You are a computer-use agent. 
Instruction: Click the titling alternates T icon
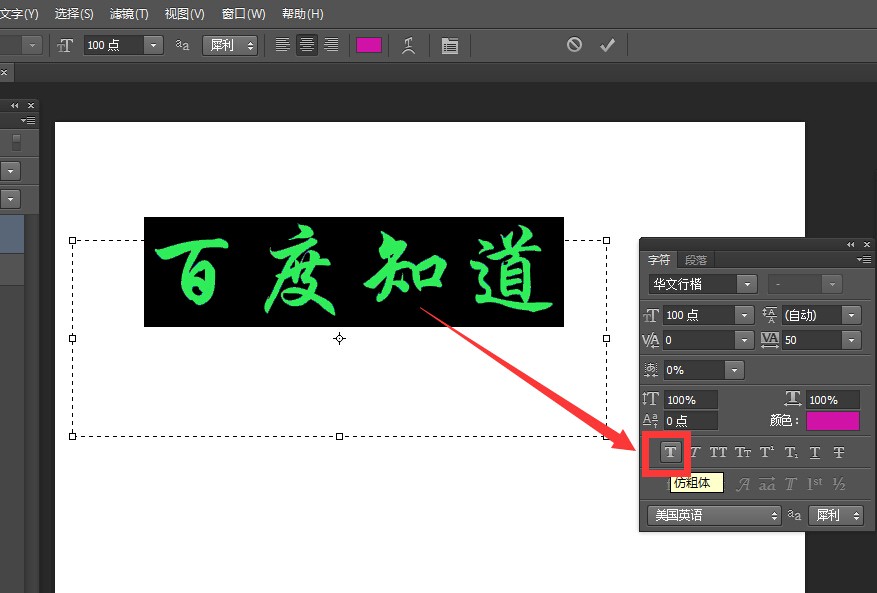click(x=790, y=484)
